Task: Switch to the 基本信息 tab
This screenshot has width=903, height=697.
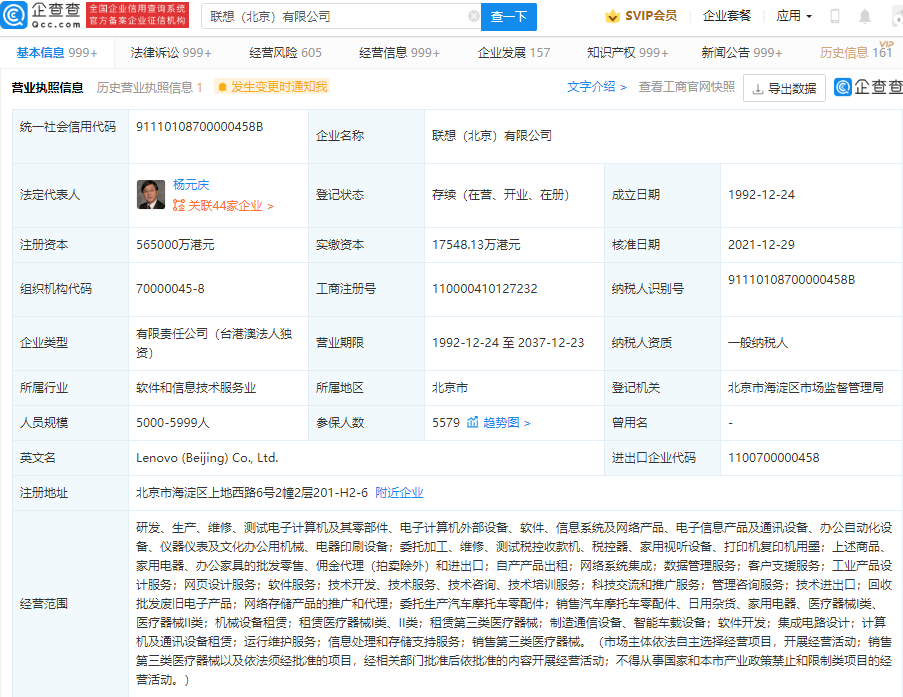Action: [x=56, y=53]
